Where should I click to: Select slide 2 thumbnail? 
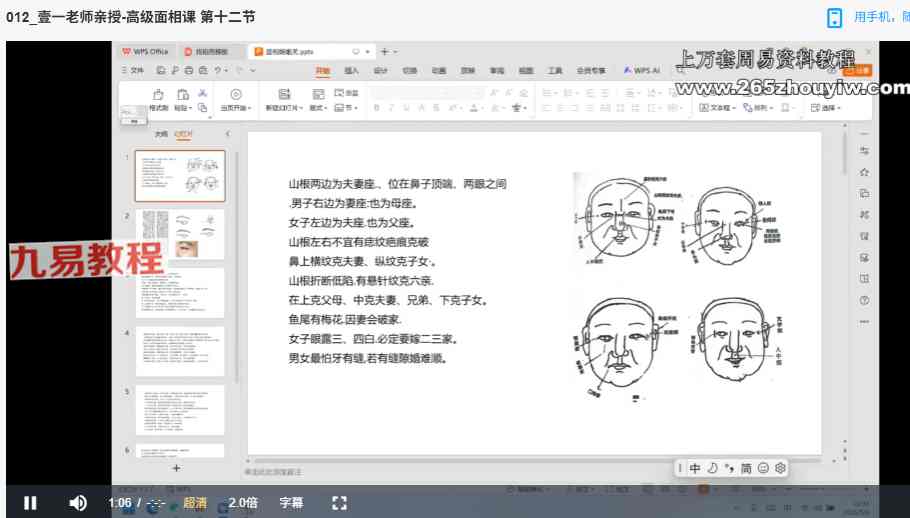point(180,234)
